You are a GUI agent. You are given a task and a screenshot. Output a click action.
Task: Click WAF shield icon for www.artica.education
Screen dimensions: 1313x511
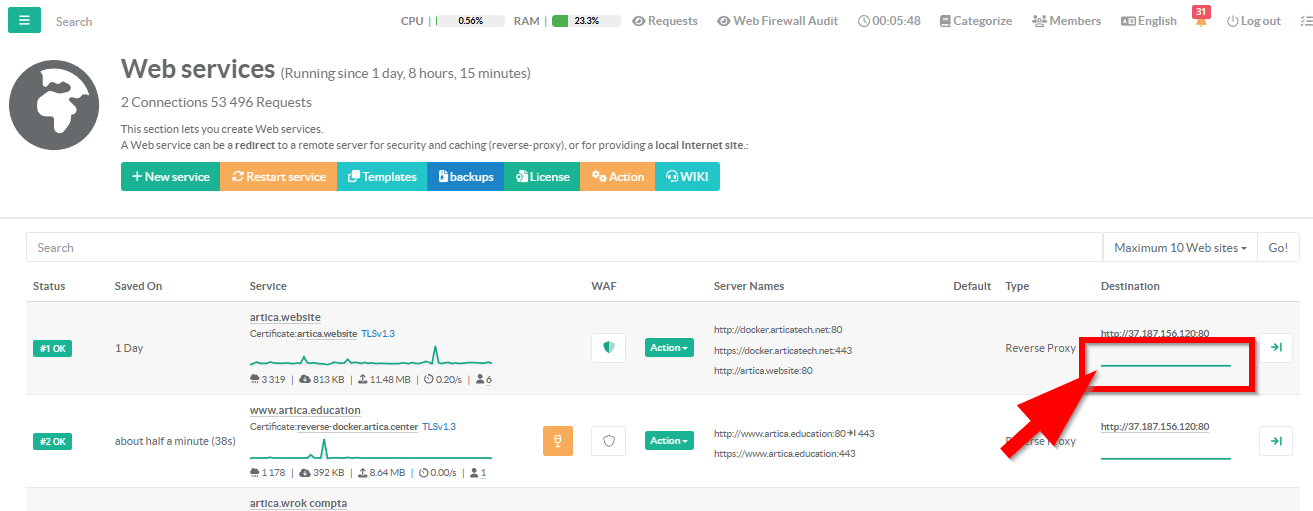pyautogui.click(x=608, y=441)
